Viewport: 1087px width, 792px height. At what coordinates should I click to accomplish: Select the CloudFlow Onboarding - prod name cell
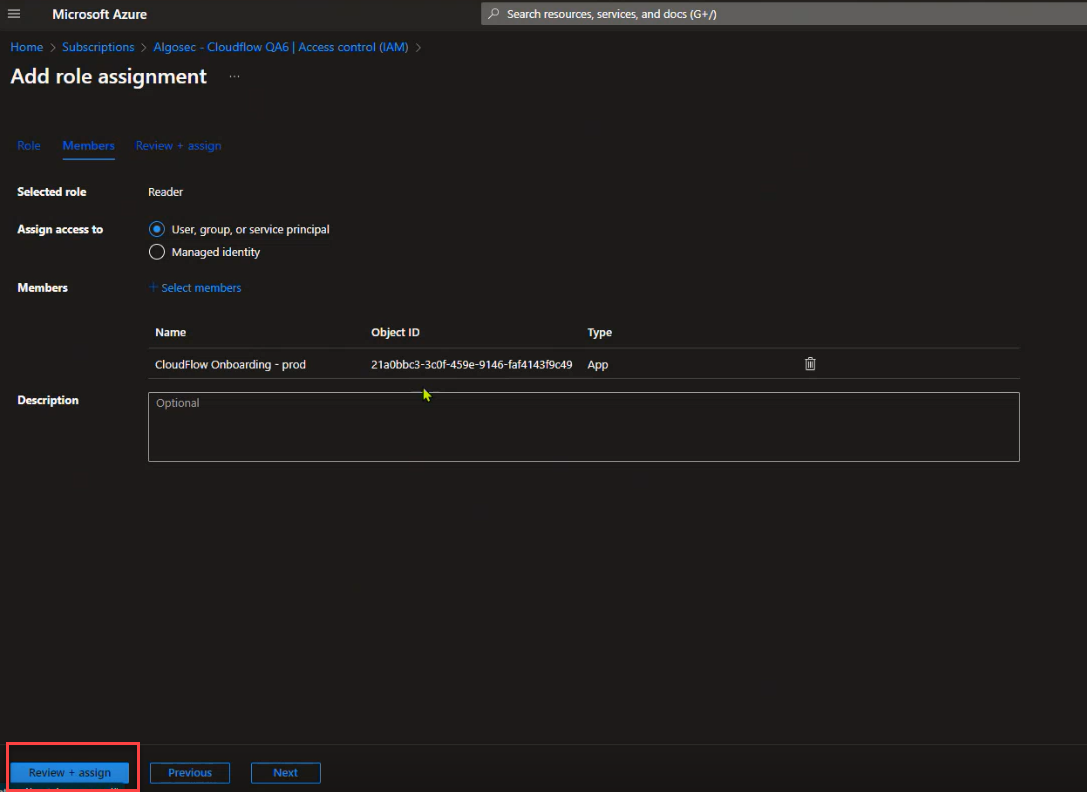tap(230, 364)
